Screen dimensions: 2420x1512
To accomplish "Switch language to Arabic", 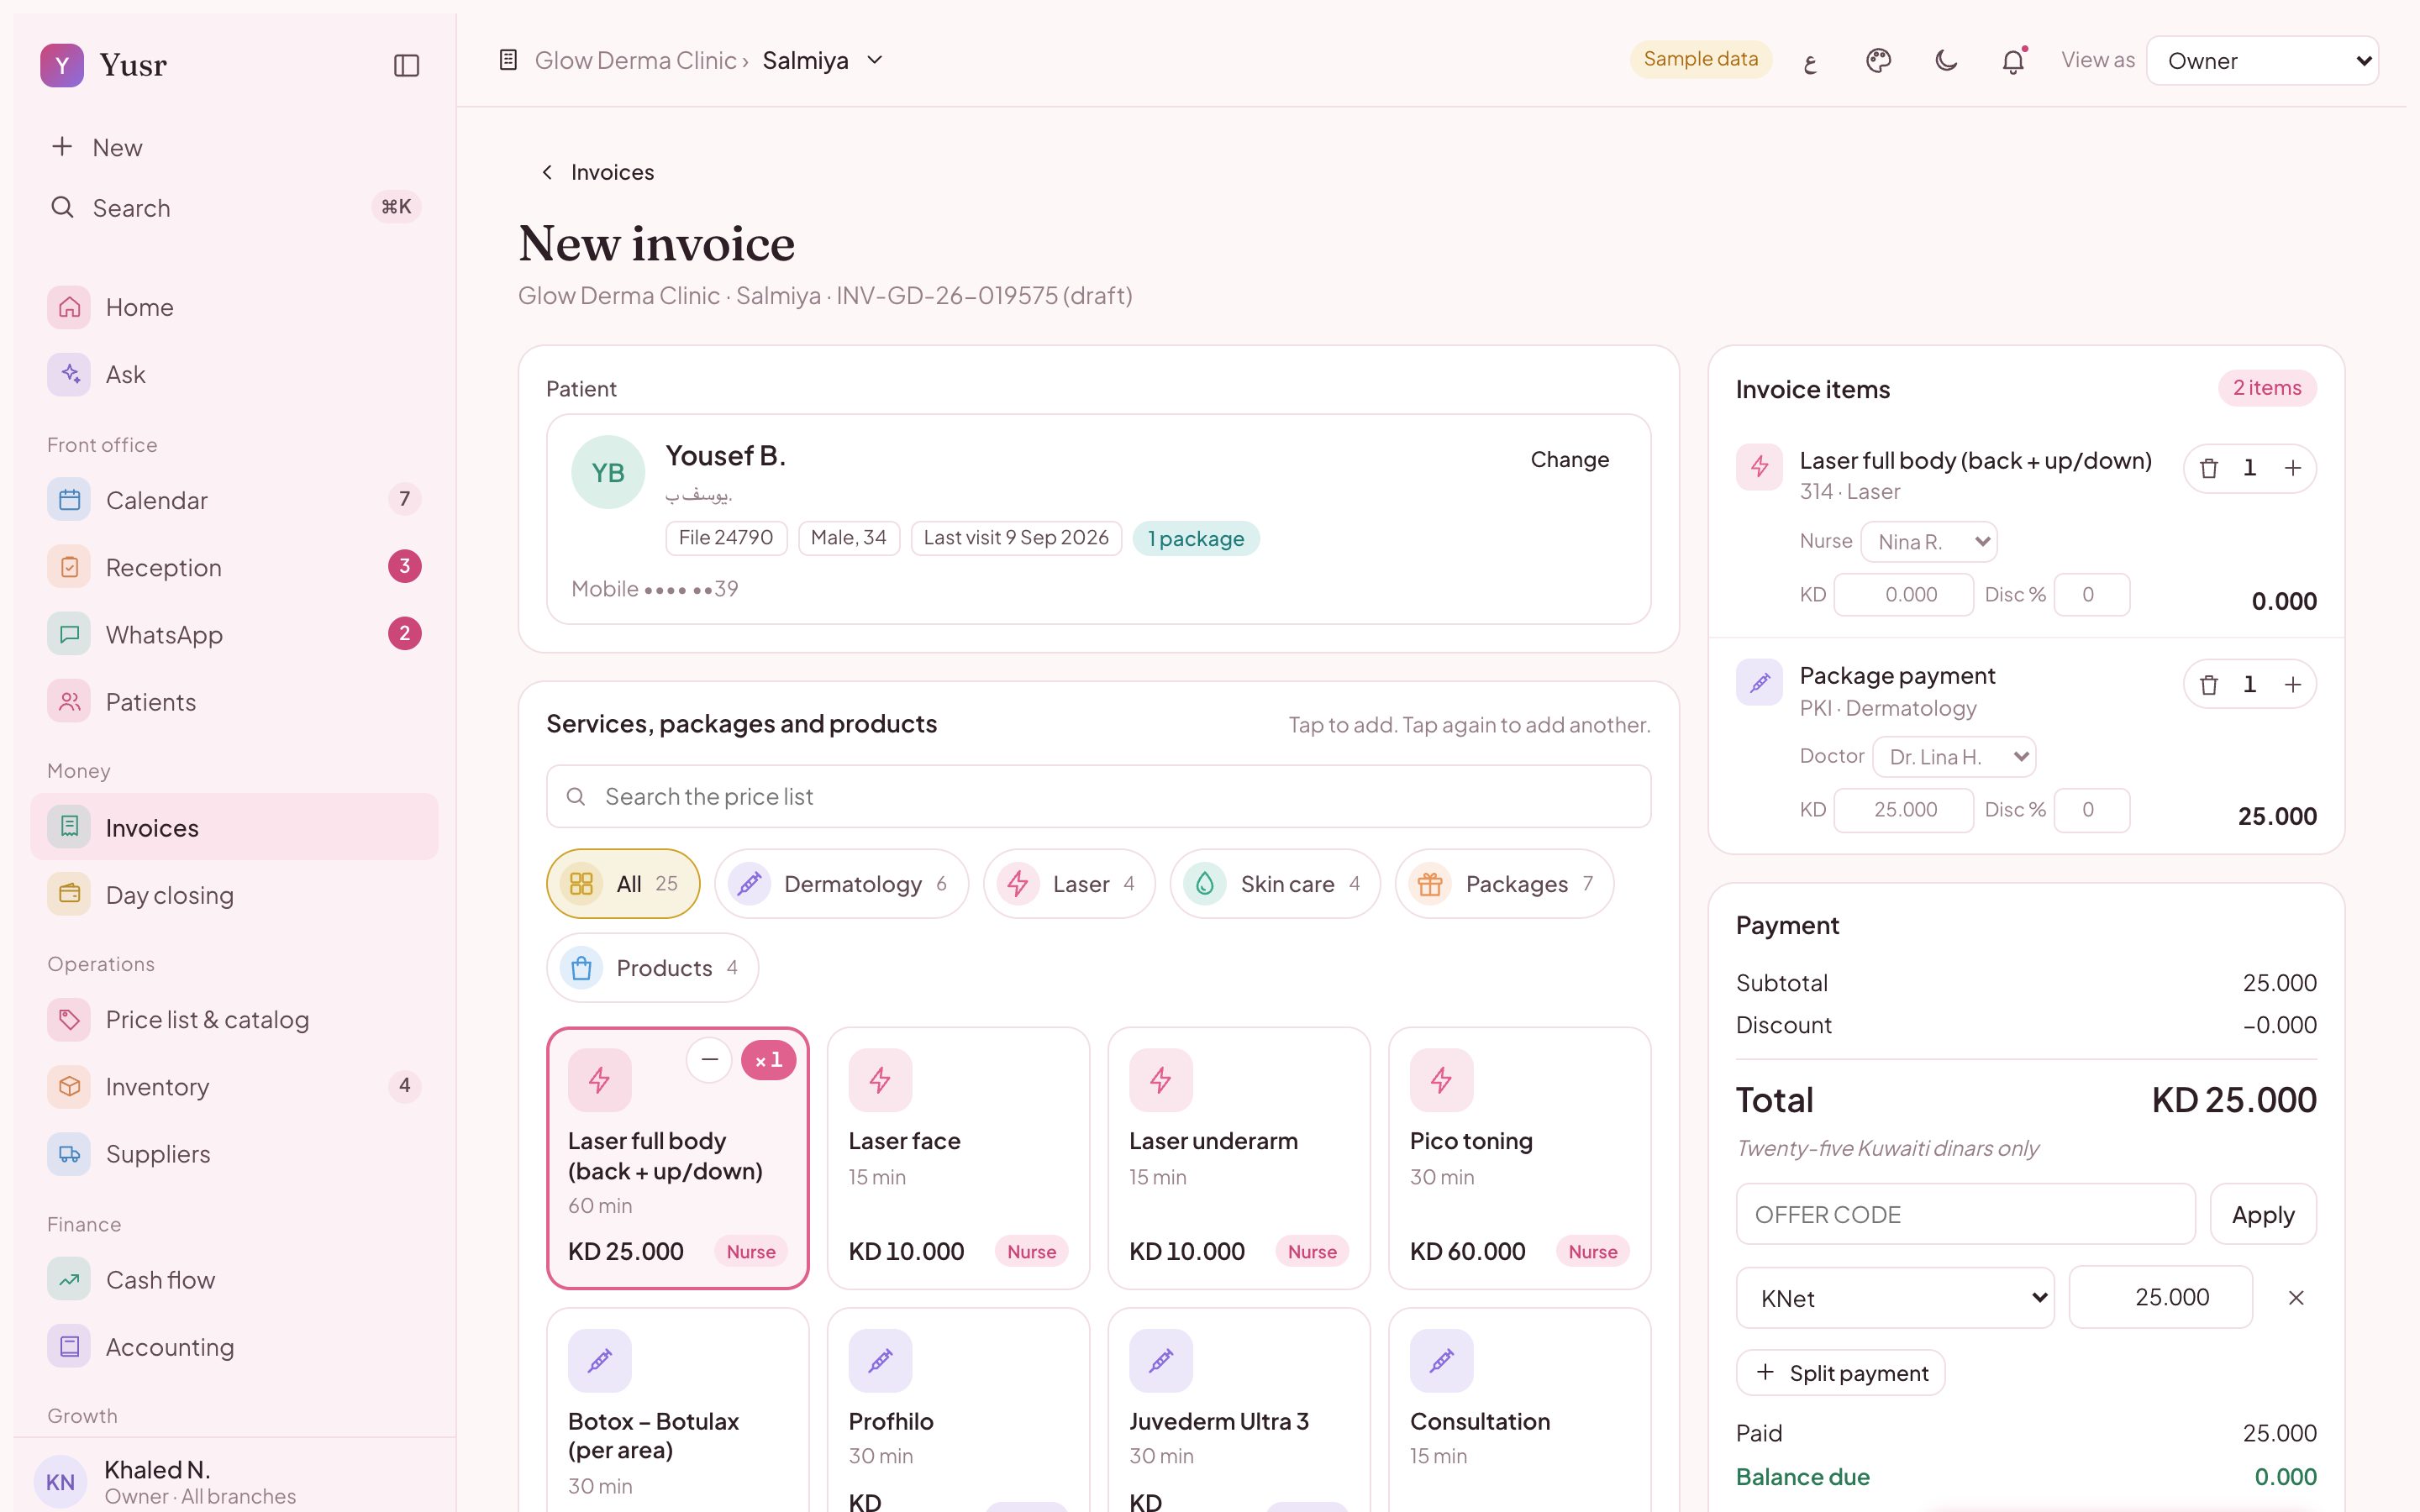I will pyautogui.click(x=1810, y=61).
